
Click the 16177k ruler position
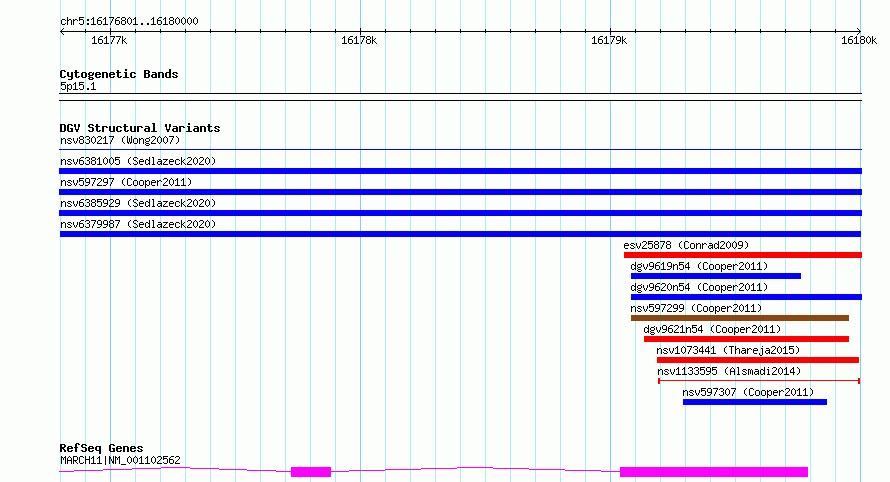tap(109, 40)
